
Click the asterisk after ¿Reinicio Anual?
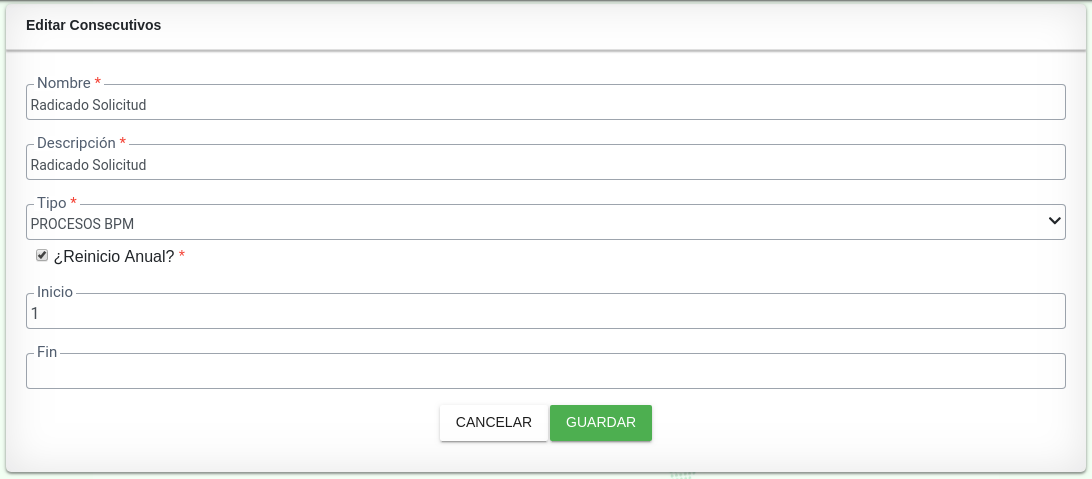point(182,257)
